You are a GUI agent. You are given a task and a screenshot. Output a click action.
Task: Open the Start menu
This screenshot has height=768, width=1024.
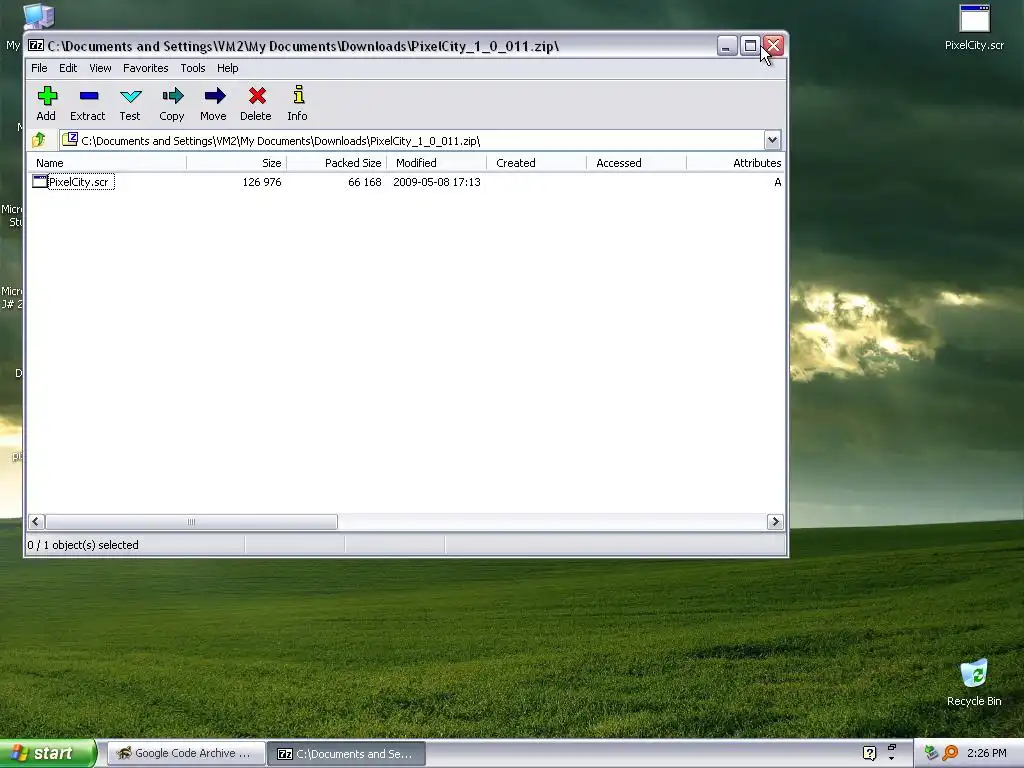(48, 753)
